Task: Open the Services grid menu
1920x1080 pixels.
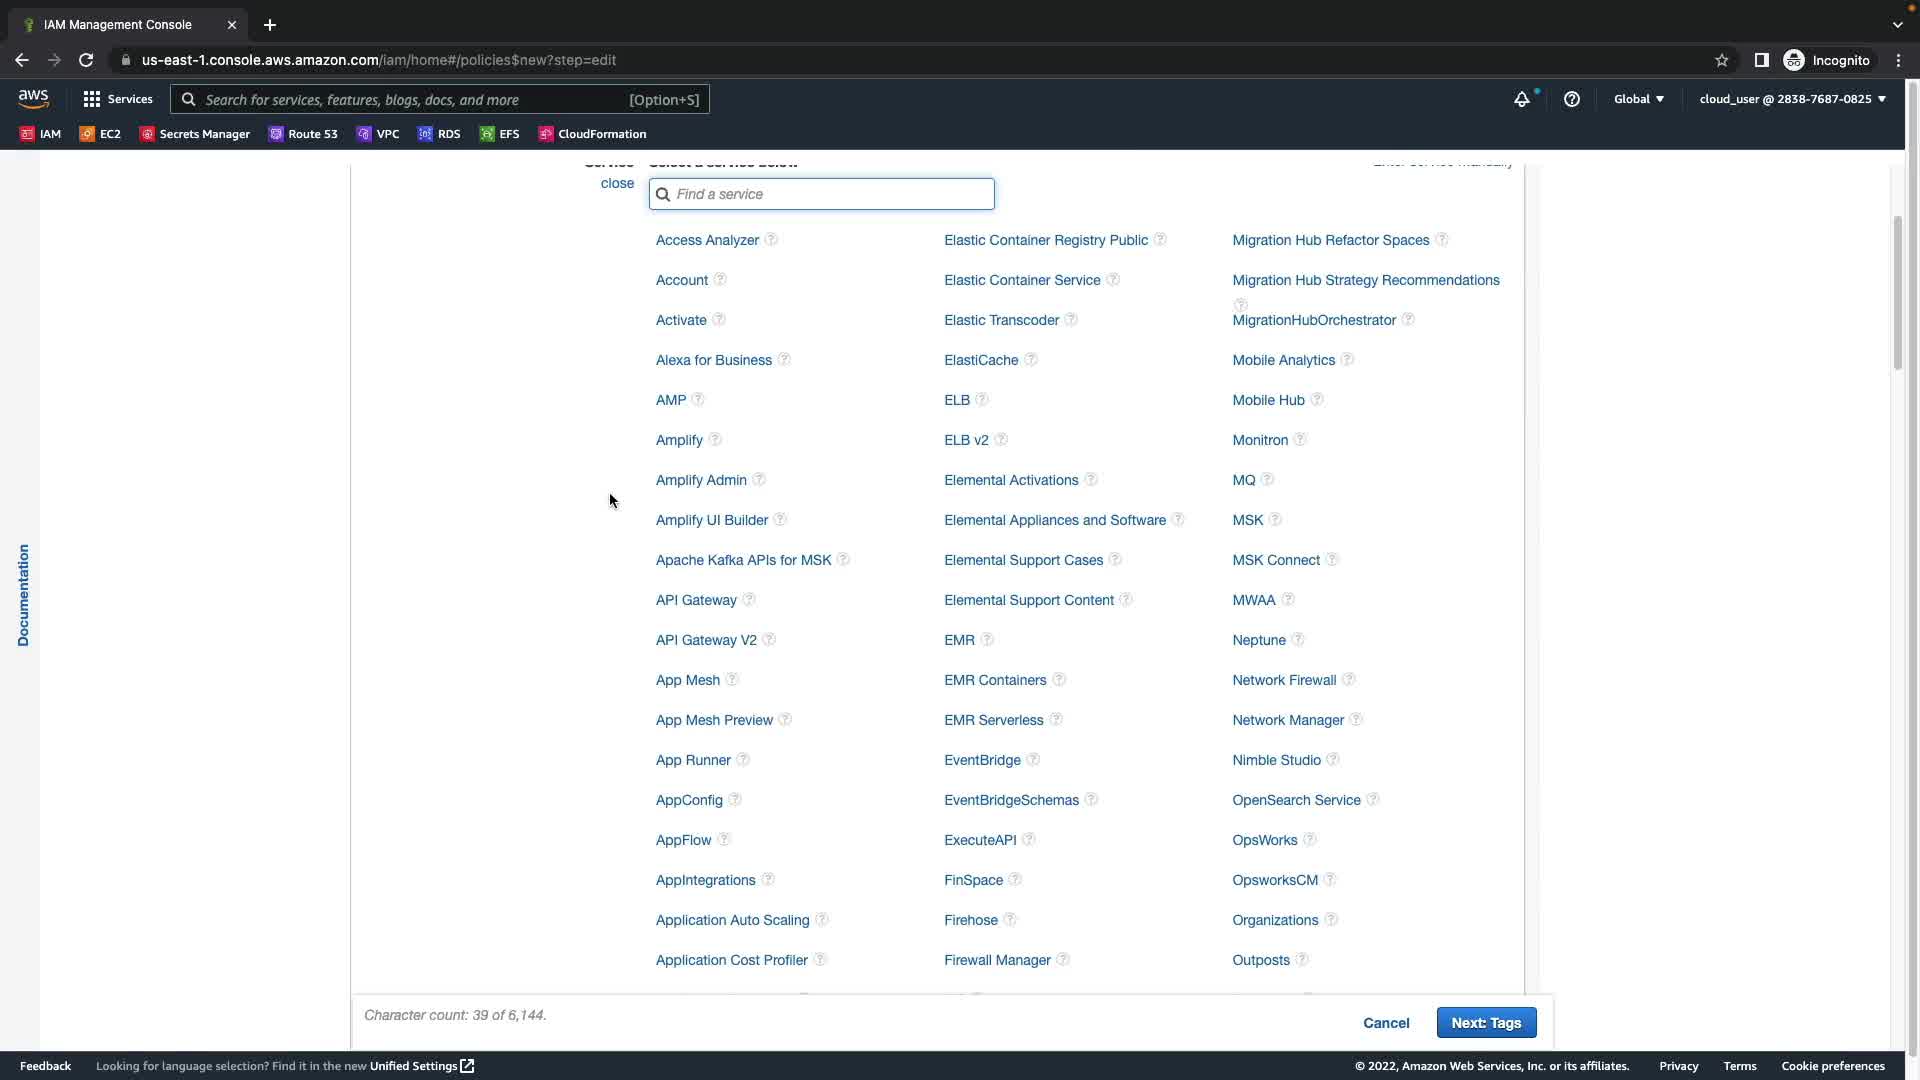Action: 118,99
